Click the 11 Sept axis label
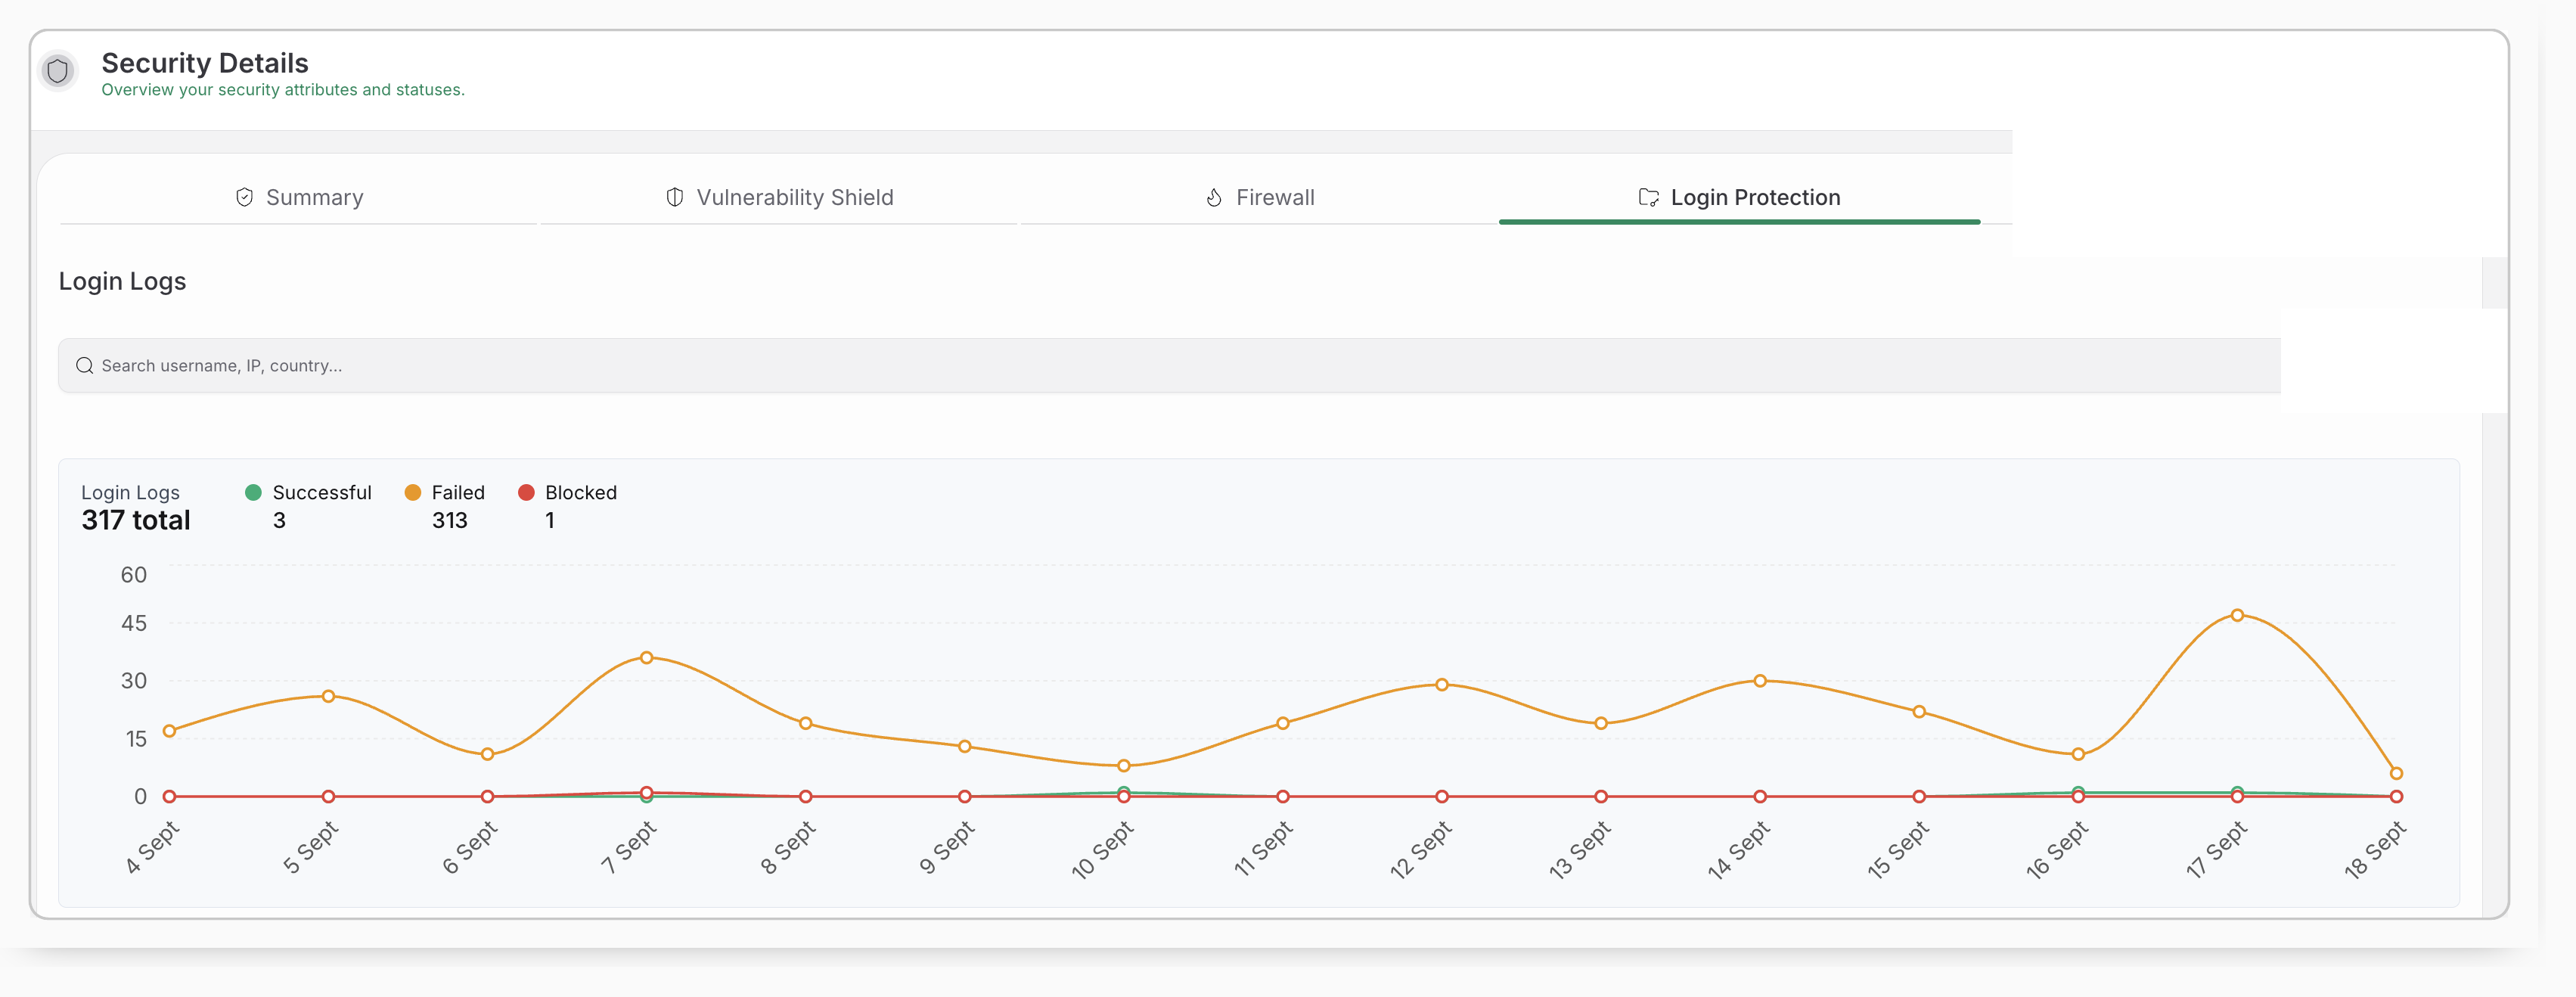The image size is (2576, 997). (x=1264, y=849)
